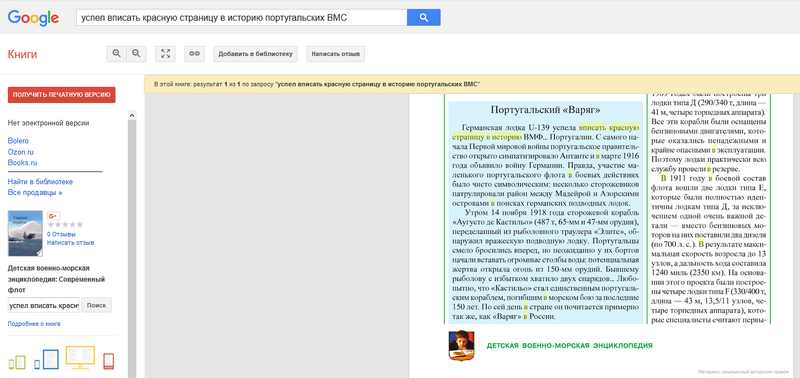The width and height of the screenshot is (800, 378).
Task: Click the yellow desktop monitor icon
Action: [x=80, y=358]
